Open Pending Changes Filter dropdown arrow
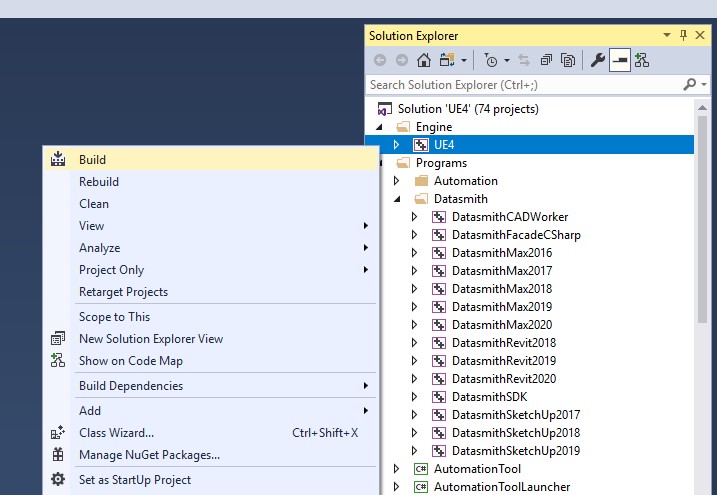Screen dimensions: 717x495 [507, 60]
